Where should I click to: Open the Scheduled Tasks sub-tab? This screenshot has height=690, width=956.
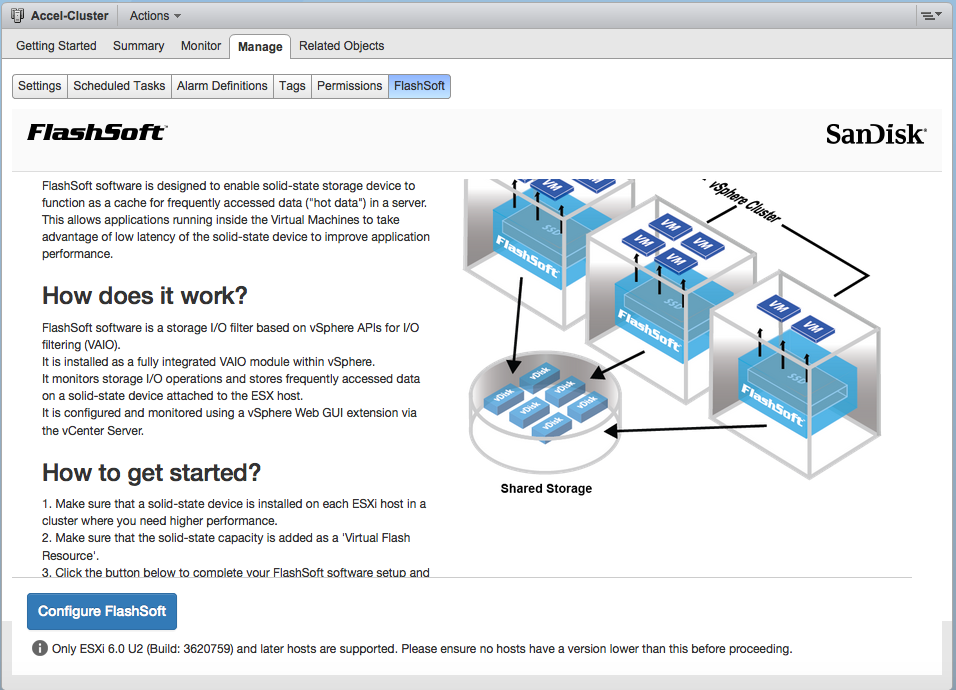(x=119, y=86)
